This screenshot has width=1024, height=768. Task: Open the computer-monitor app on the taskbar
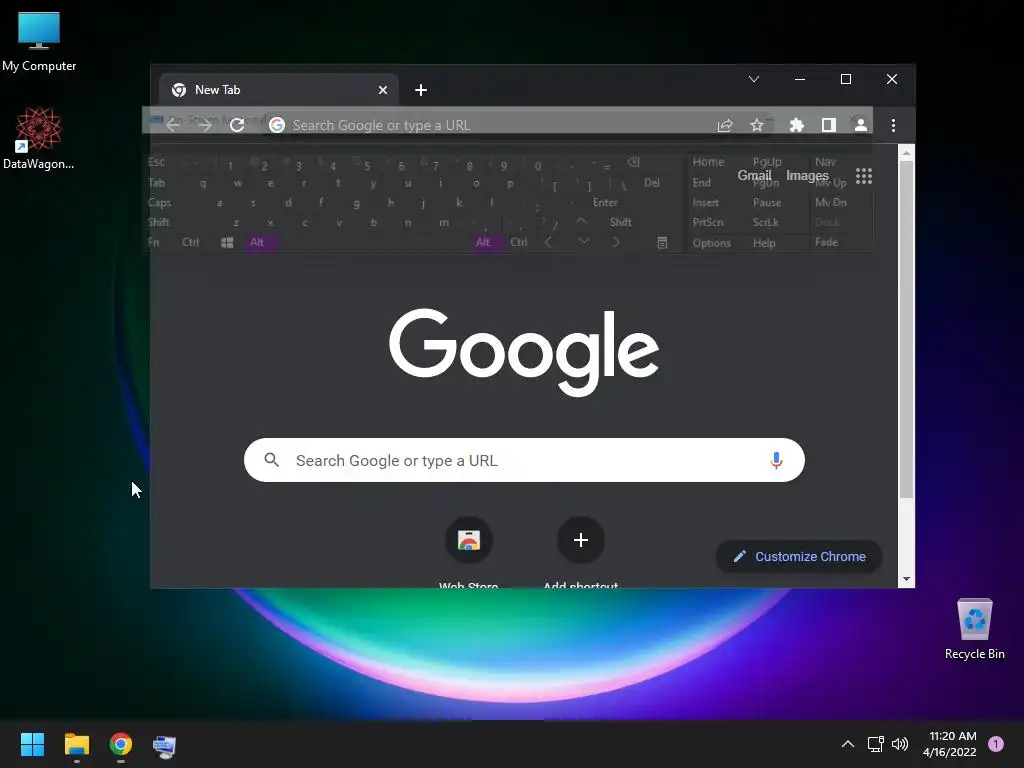165,745
